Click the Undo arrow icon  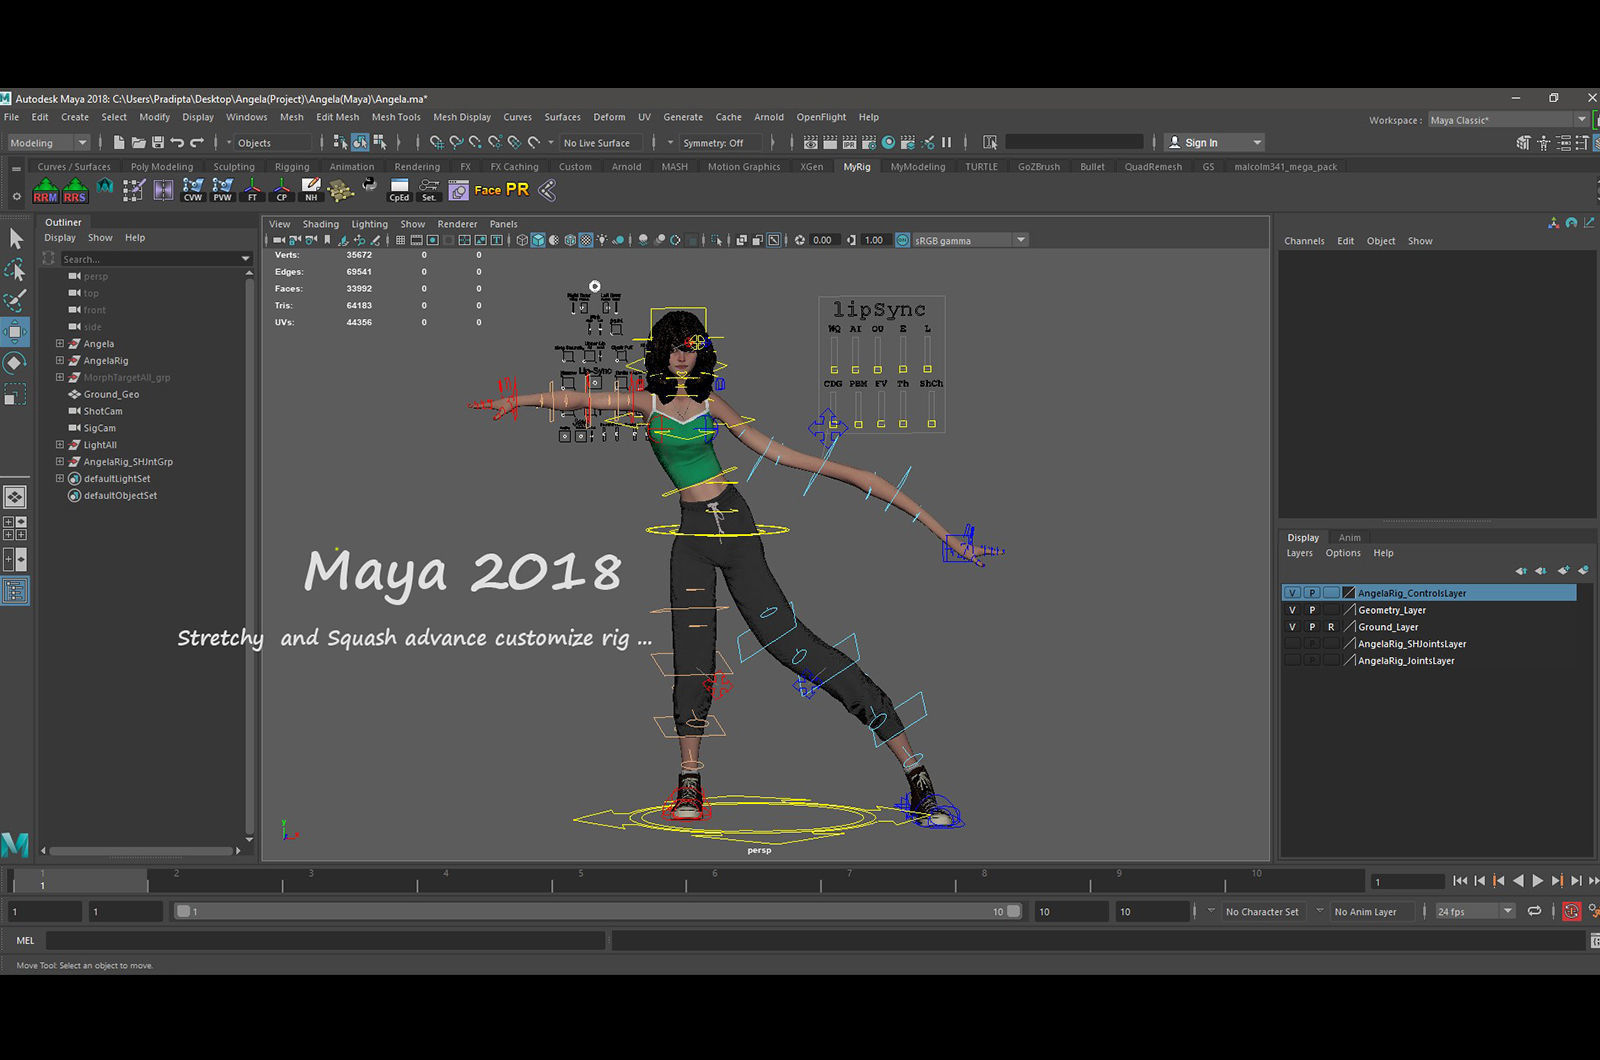pos(177,142)
